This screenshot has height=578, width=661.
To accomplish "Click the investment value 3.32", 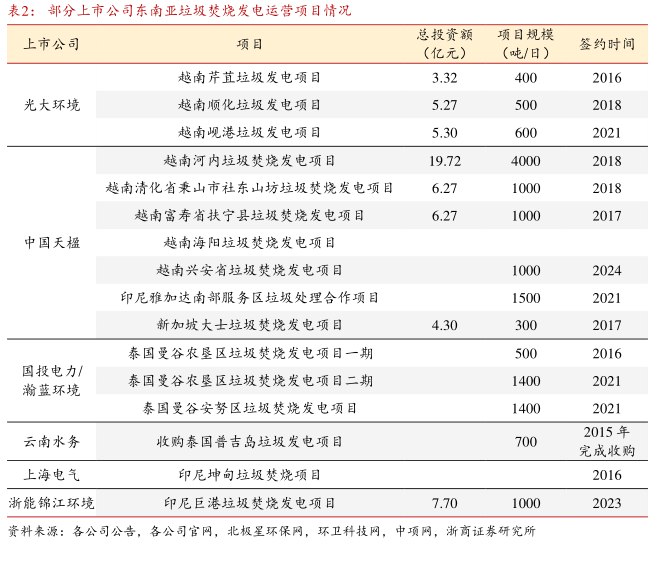I will click(445, 78).
